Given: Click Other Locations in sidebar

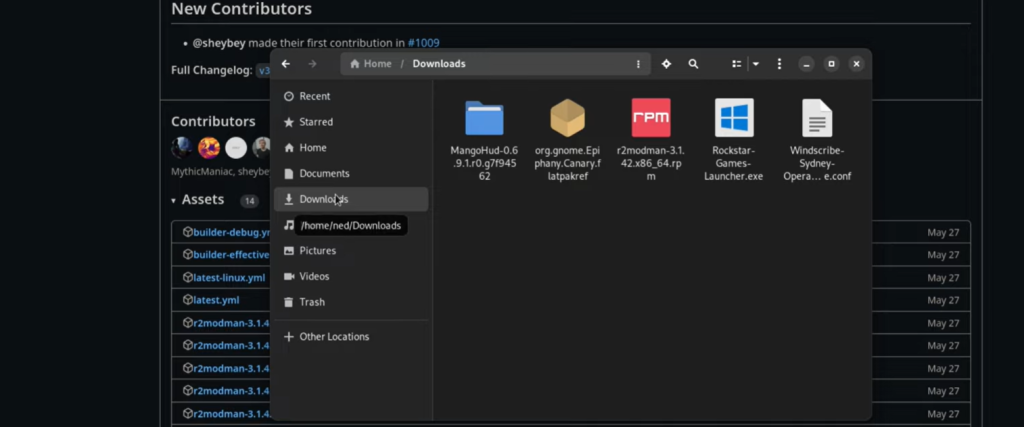Looking at the screenshot, I should click(351, 337).
